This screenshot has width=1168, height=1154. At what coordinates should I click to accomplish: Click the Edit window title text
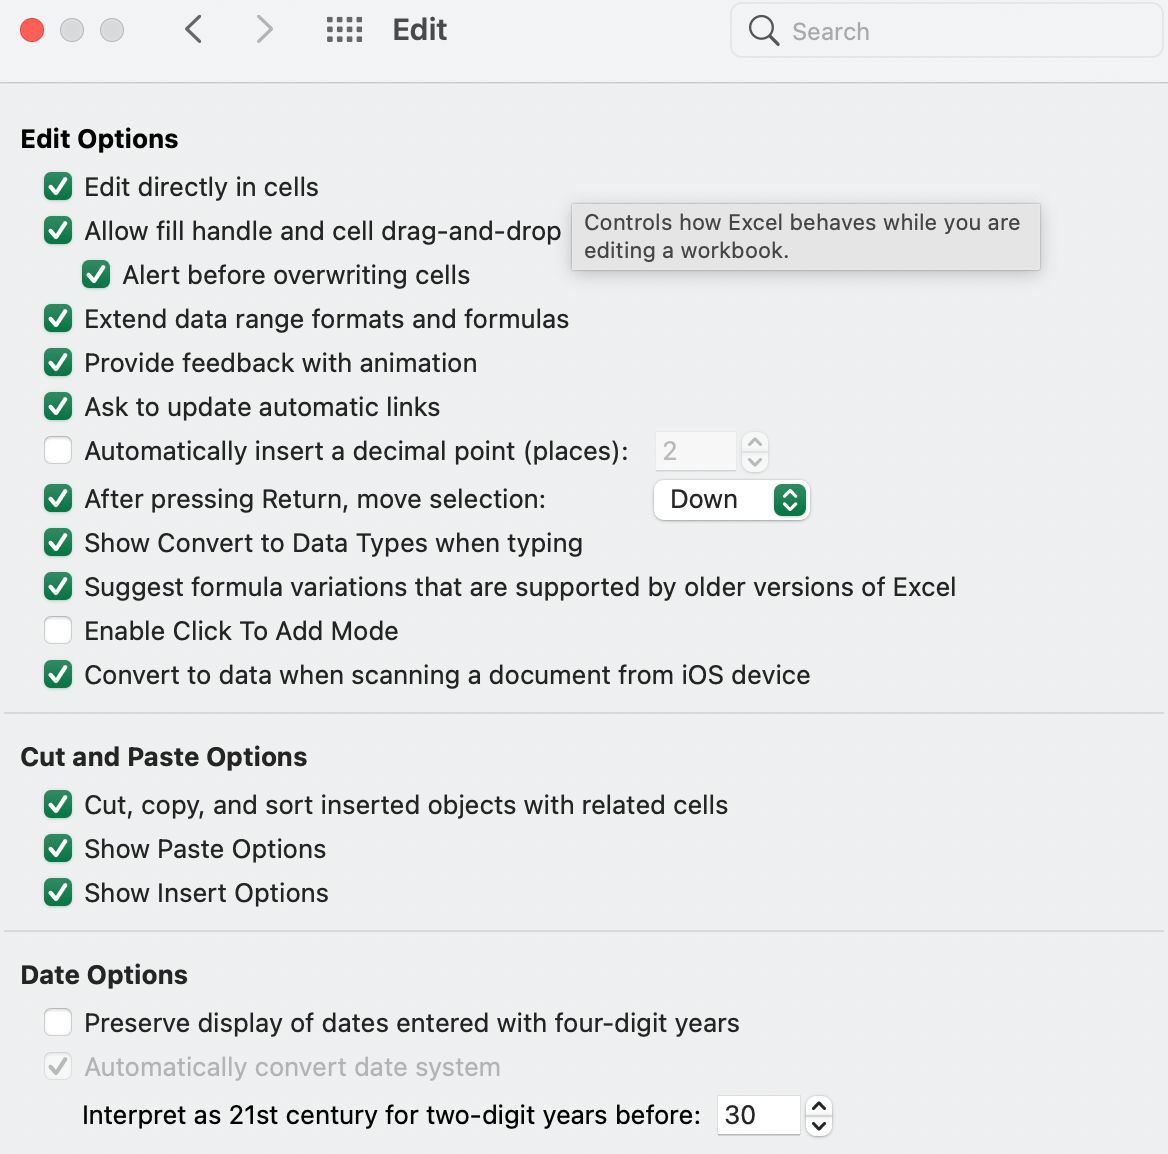pos(419,30)
